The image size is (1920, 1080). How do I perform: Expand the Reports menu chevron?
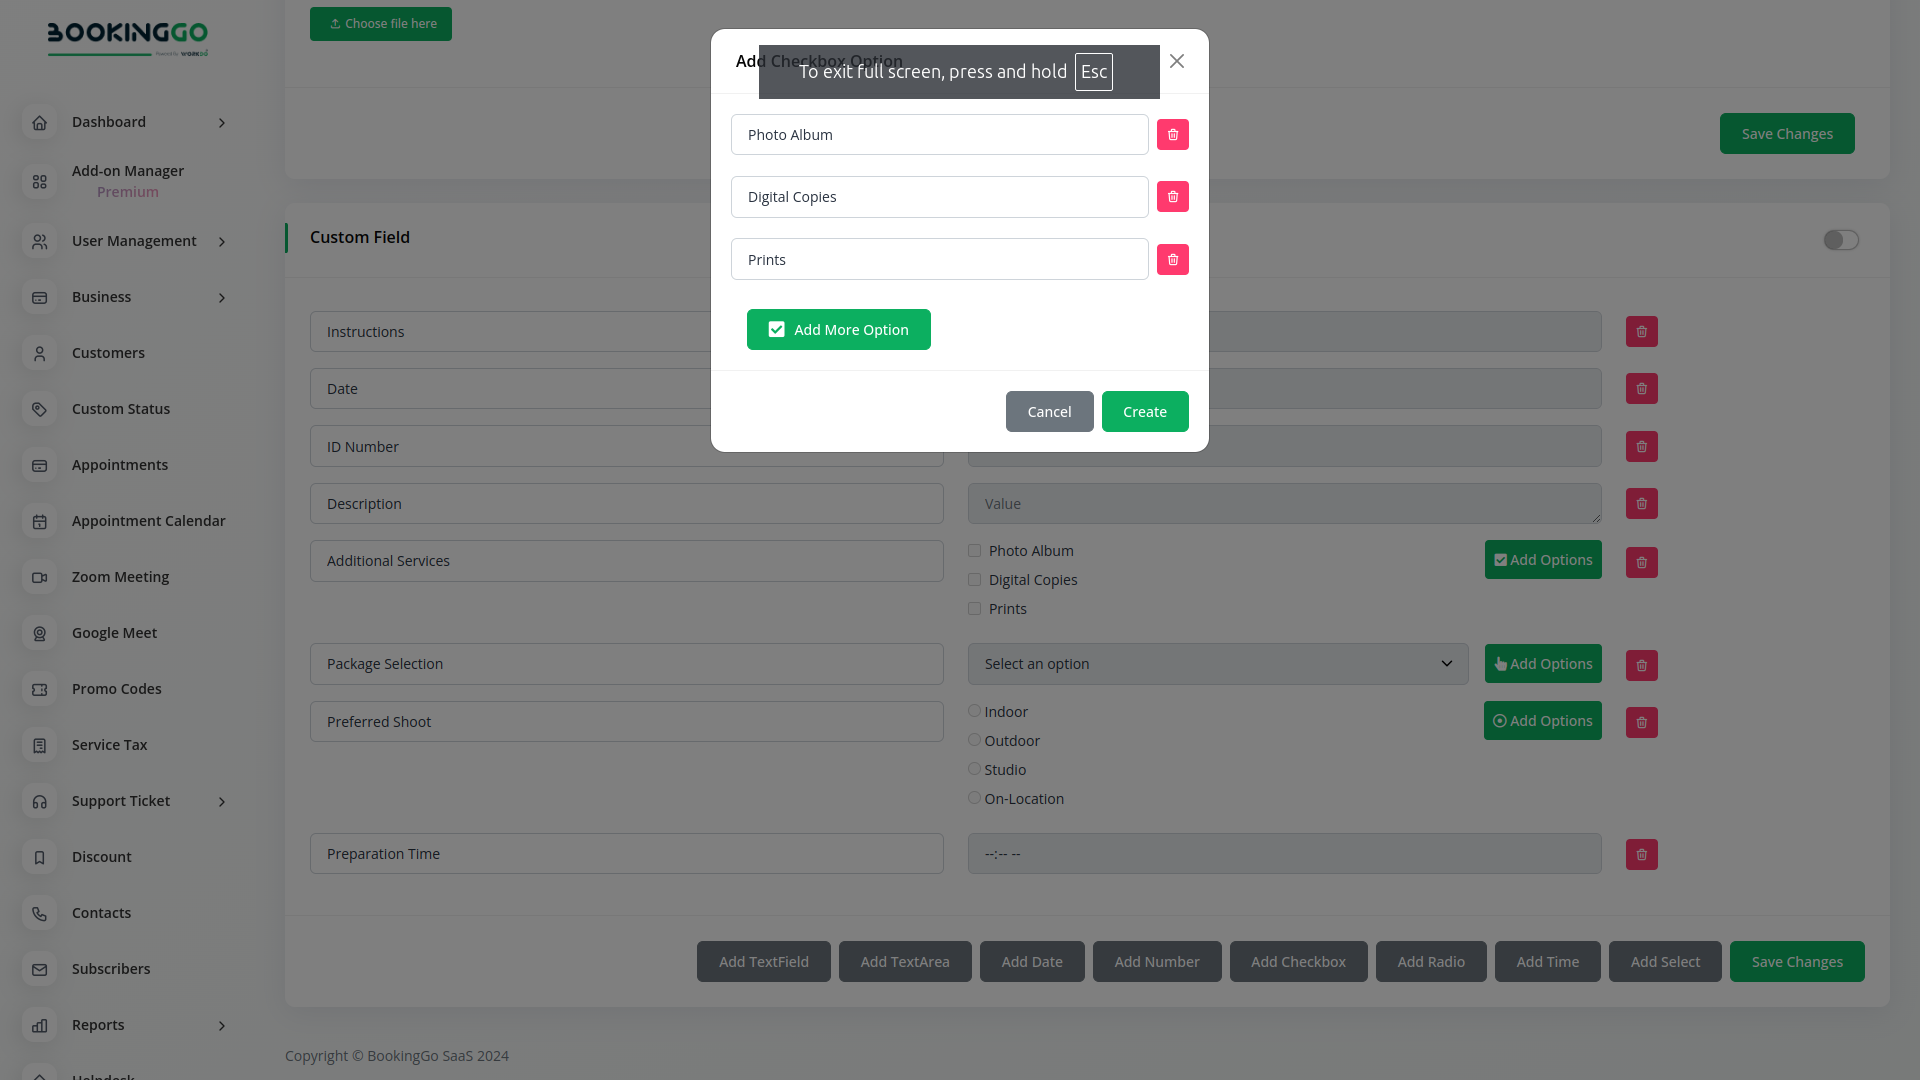(221, 1026)
